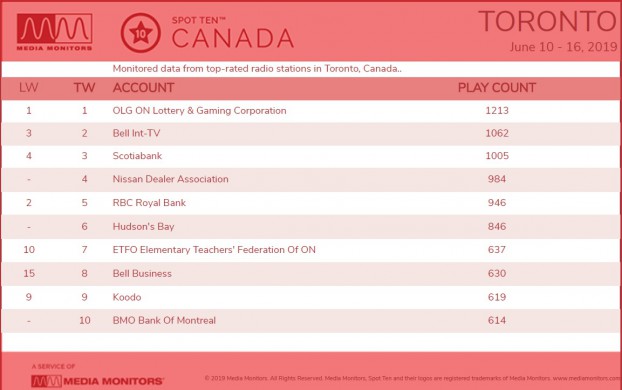Click the ACCOUNT column header
The height and width of the screenshot is (390, 622).
[143, 88]
